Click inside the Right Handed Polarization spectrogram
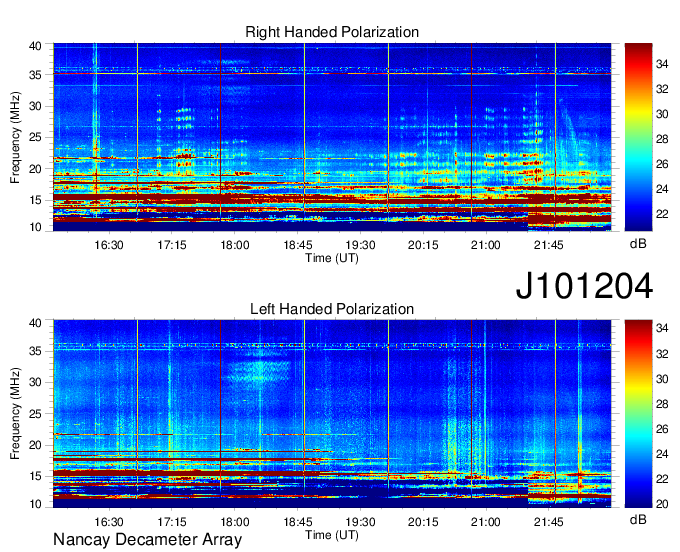This screenshot has width=680, height=552. point(332,137)
